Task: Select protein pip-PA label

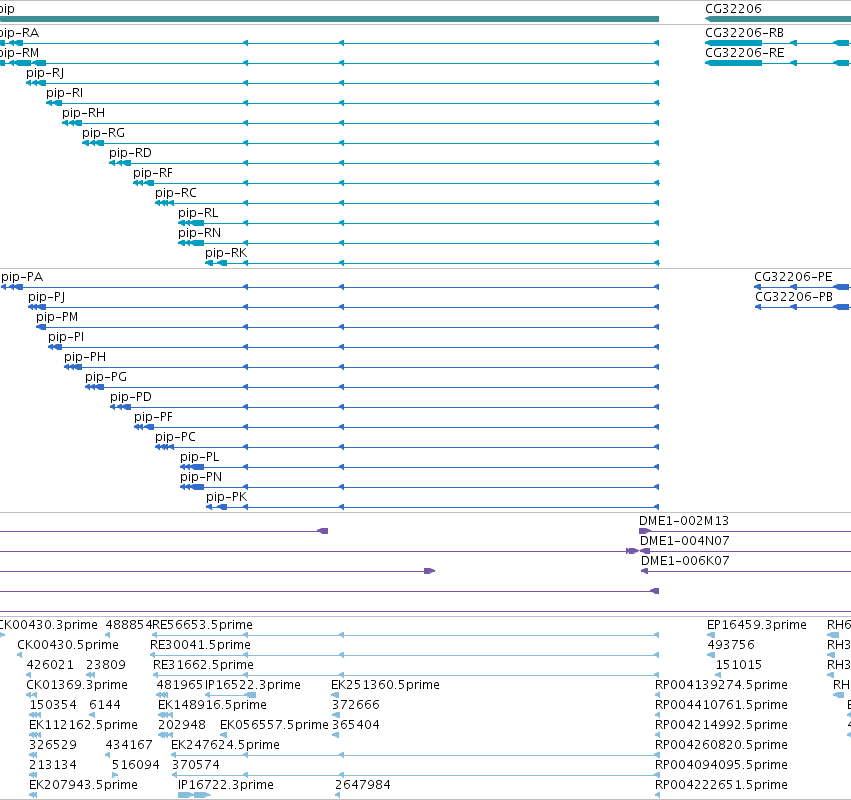Action: [22, 277]
